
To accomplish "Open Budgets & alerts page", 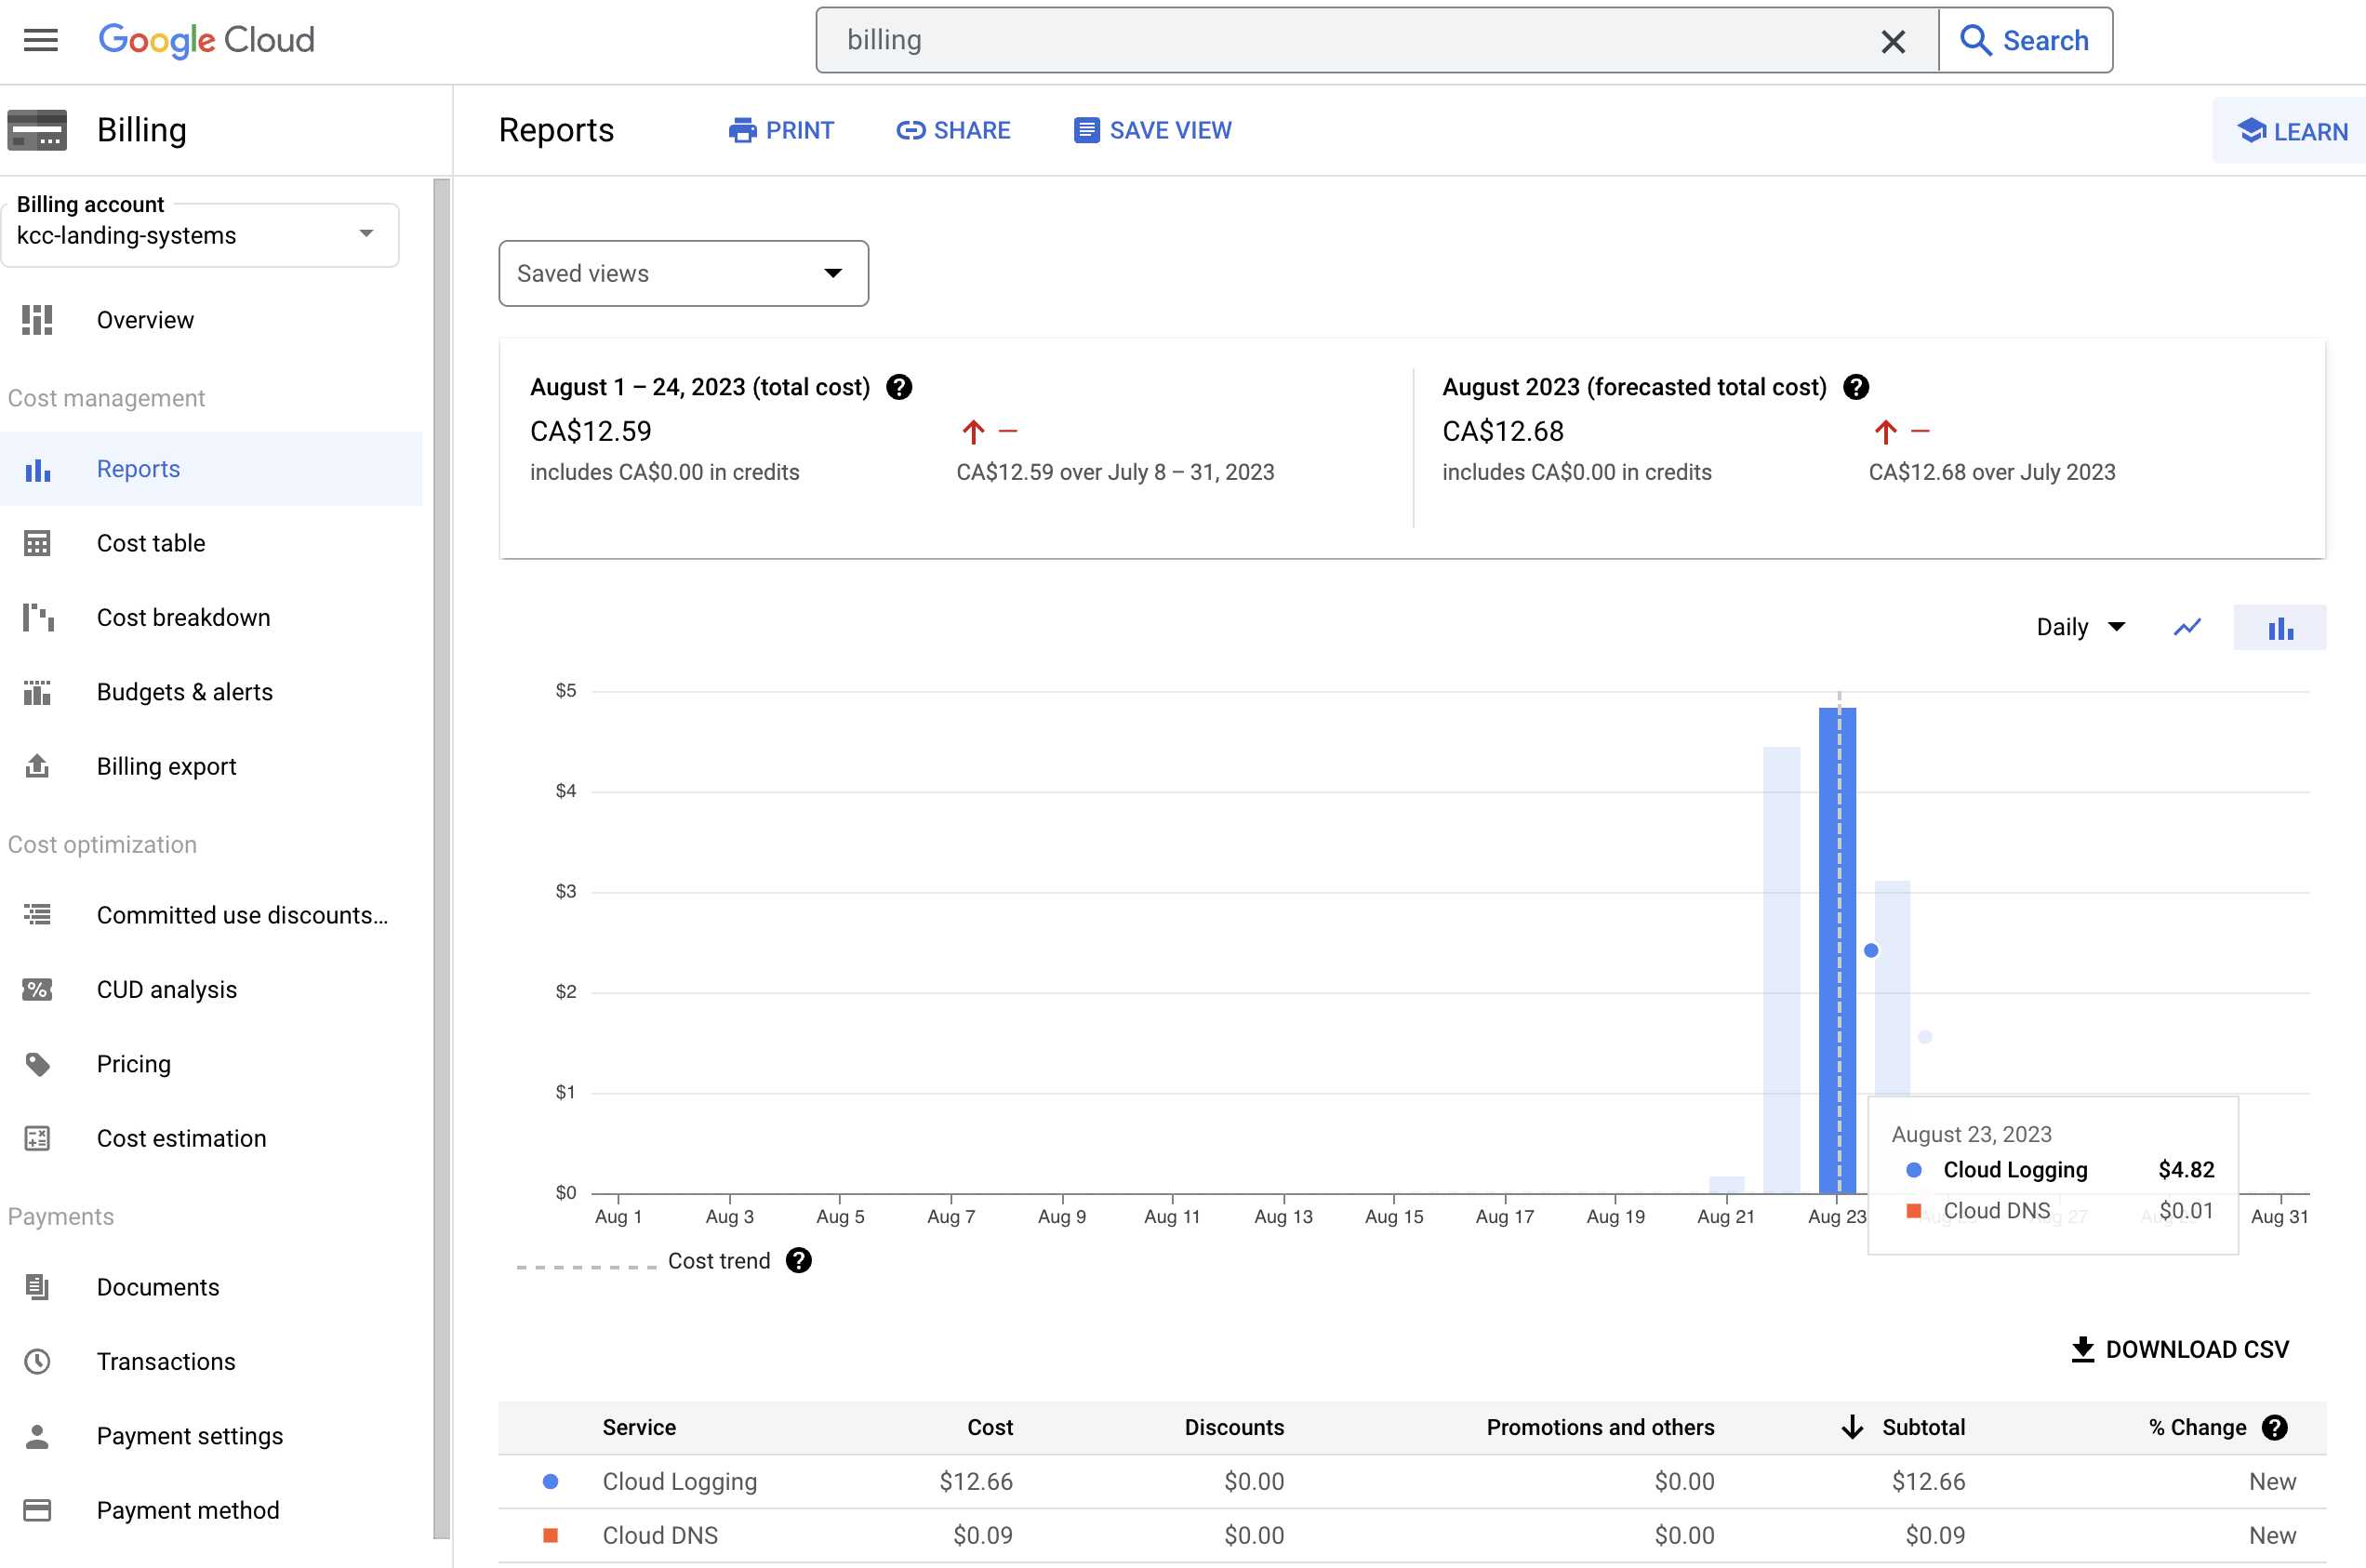I will point(185,691).
